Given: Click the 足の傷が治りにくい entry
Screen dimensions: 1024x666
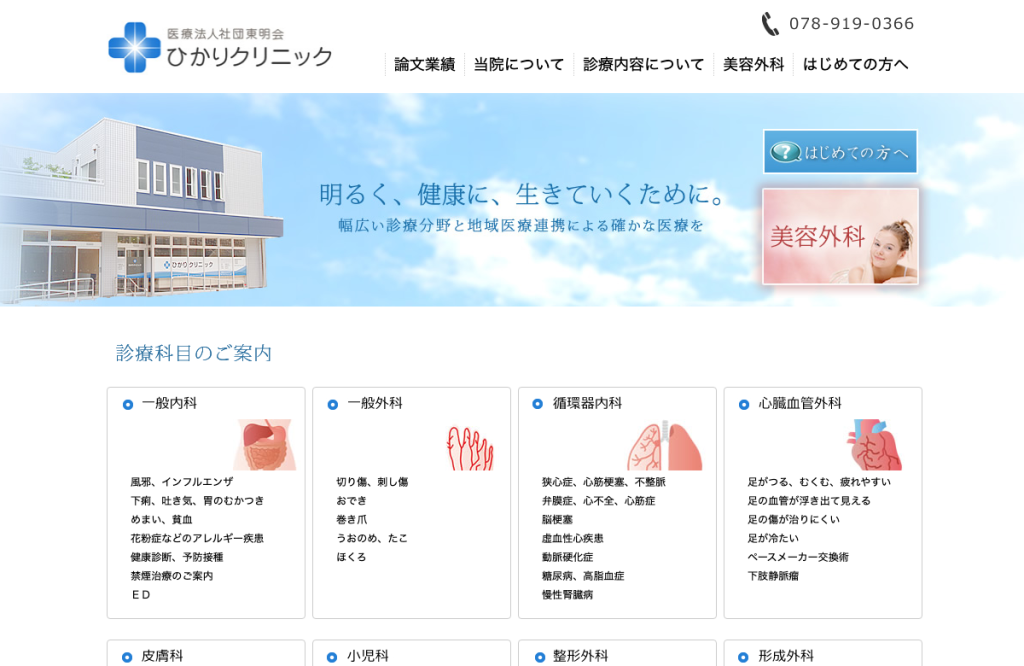Looking at the screenshot, I should [x=793, y=520].
